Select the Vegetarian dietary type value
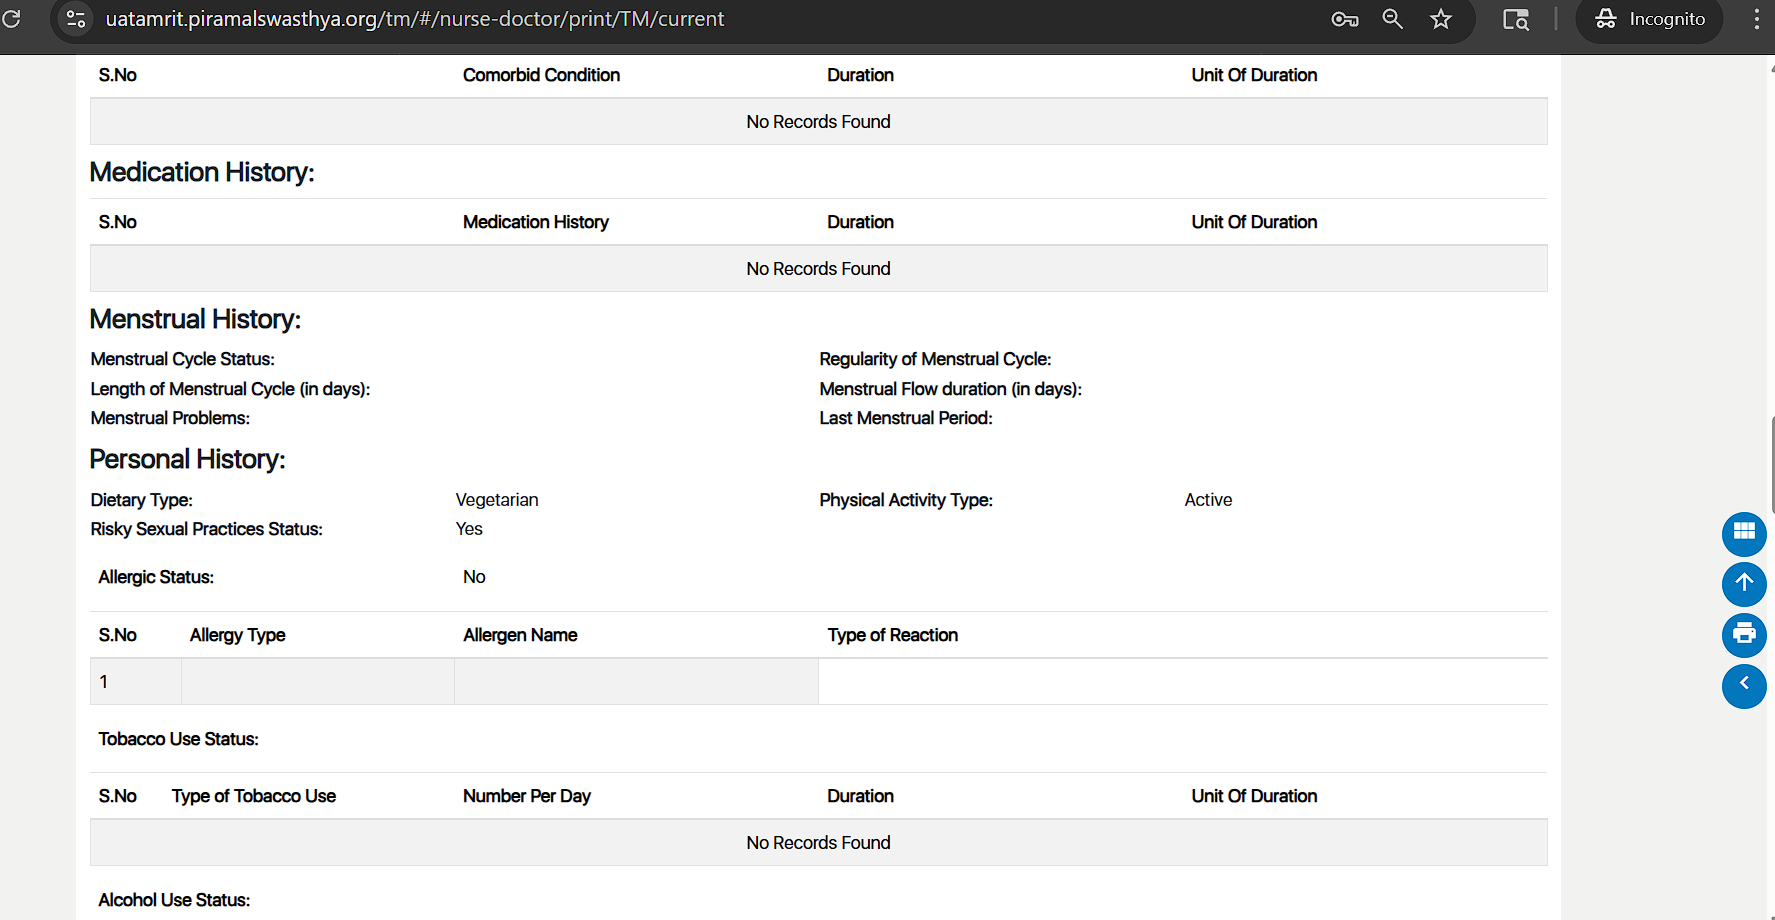This screenshot has height=920, width=1775. (497, 500)
